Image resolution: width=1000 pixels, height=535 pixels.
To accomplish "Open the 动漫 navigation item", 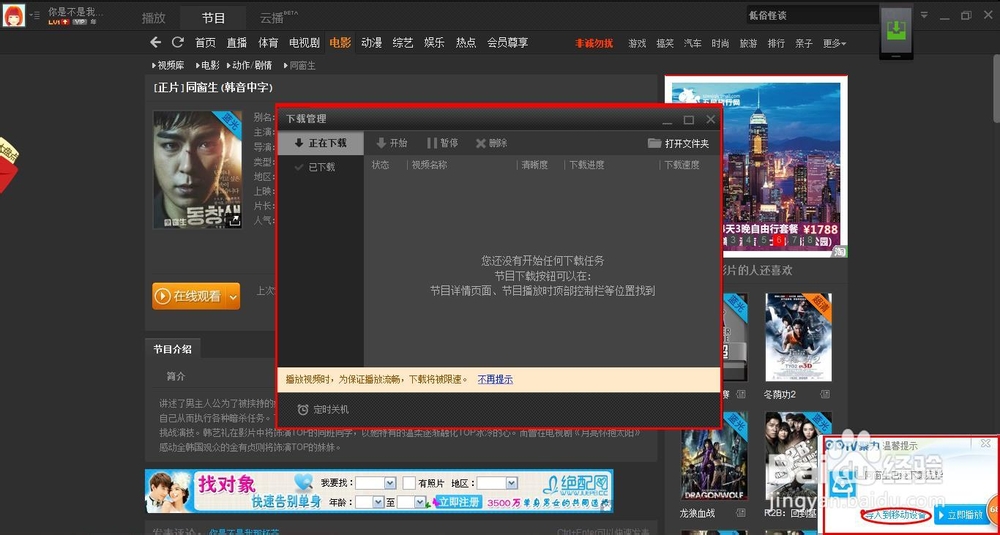I will pyautogui.click(x=371, y=43).
